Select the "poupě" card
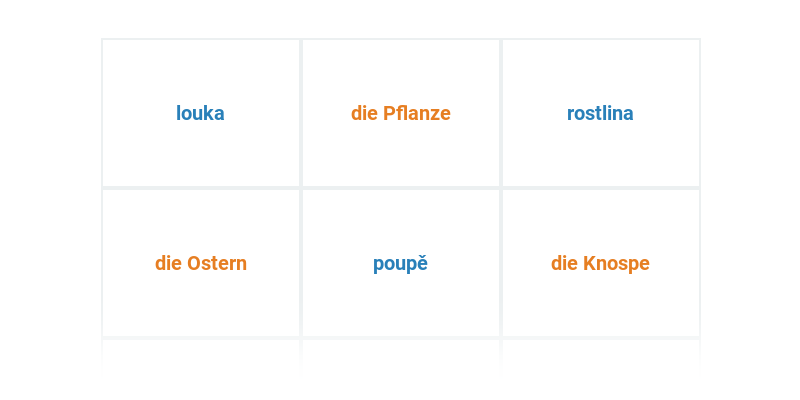 (400, 263)
